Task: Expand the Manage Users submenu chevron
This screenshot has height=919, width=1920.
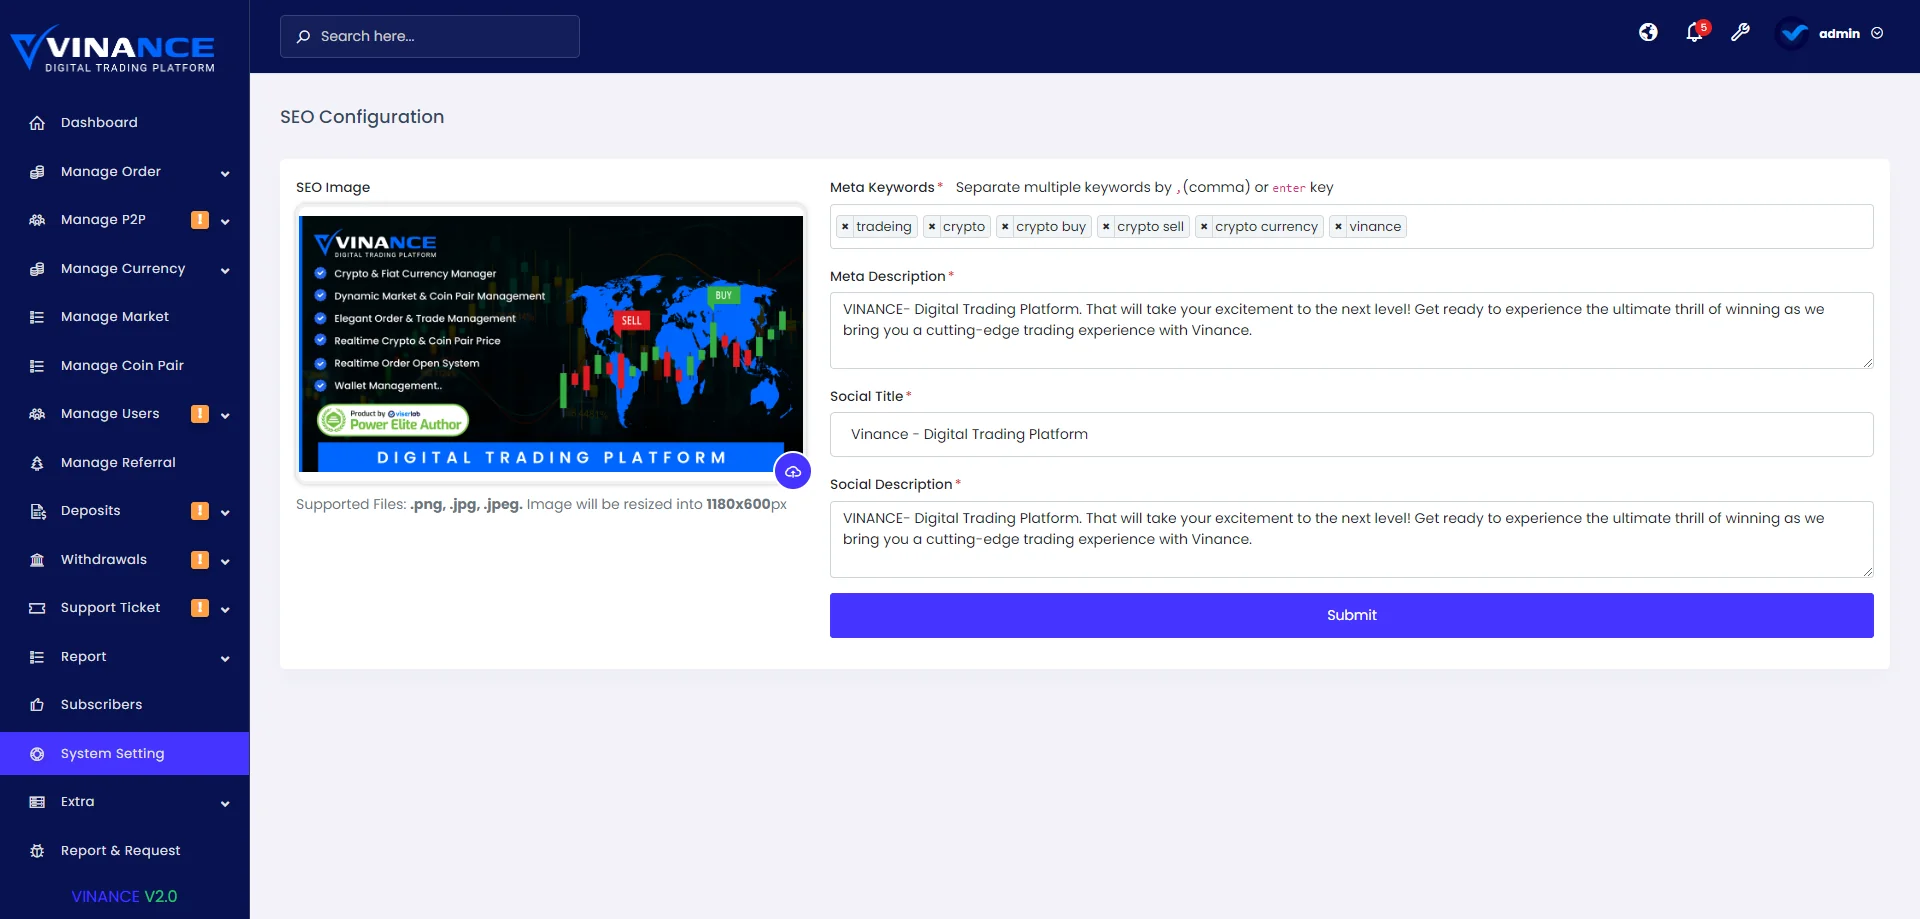Action: click(x=225, y=415)
